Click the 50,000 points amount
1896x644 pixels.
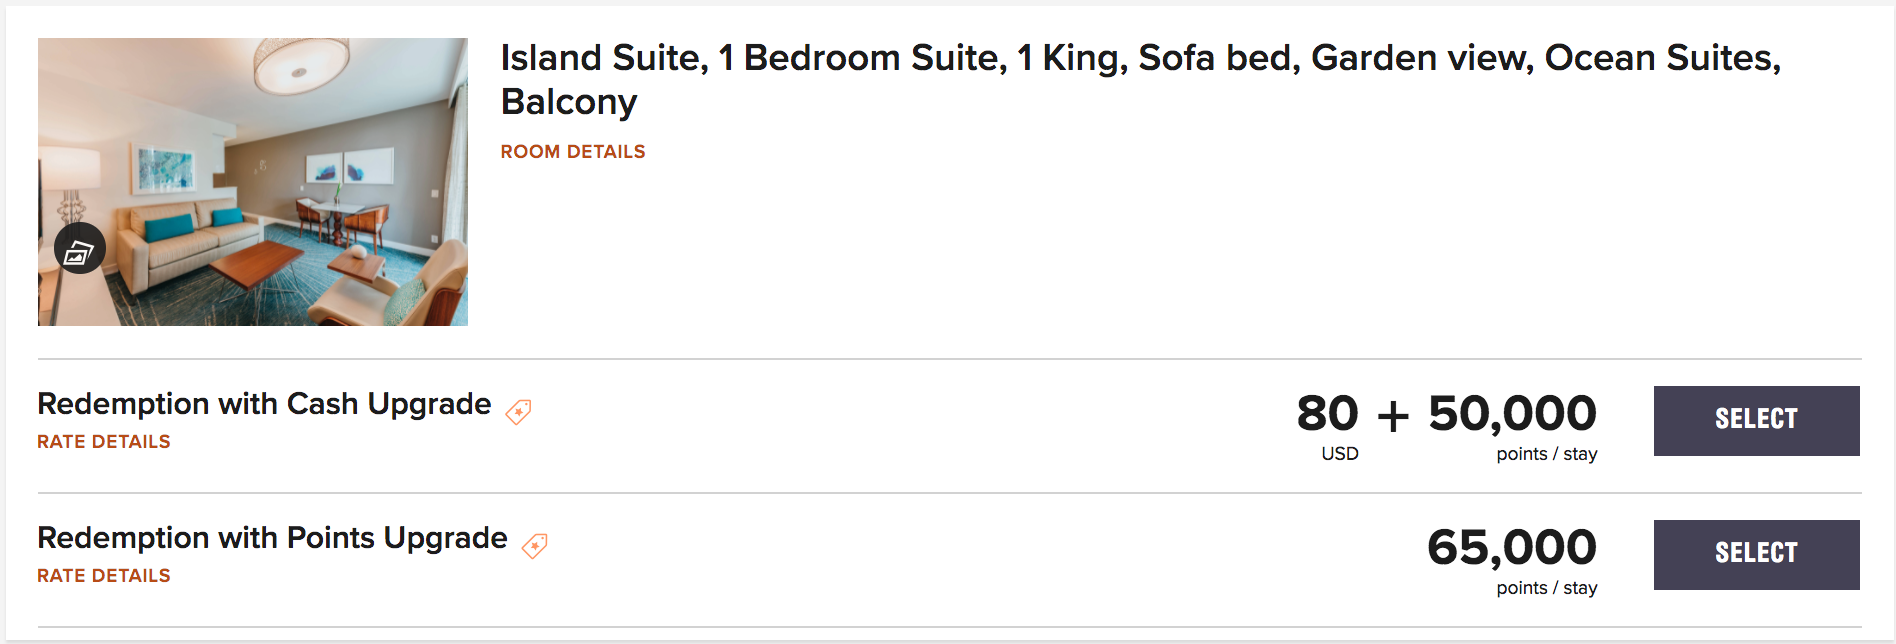point(1512,414)
